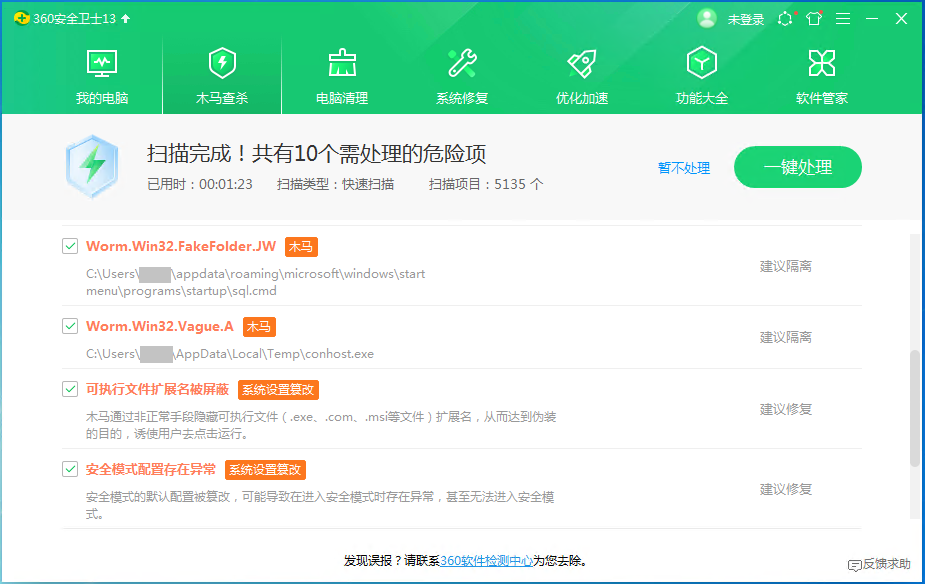Click the 暂不处理 link
This screenshot has width=925, height=584.
coord(684,168)
